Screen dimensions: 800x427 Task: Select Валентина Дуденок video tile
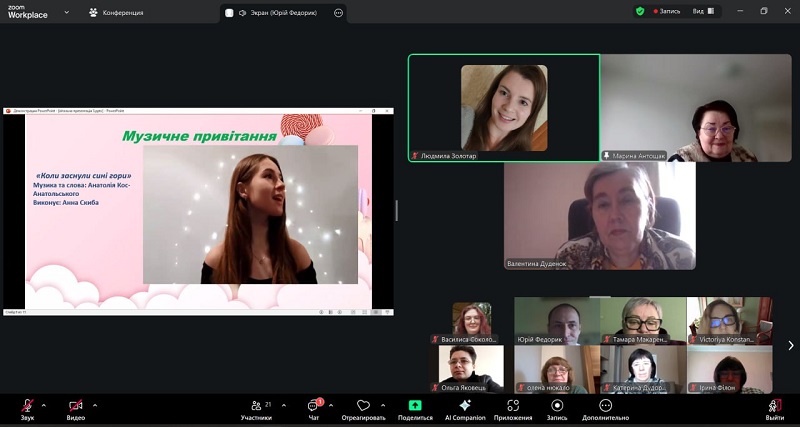point(599,217)
